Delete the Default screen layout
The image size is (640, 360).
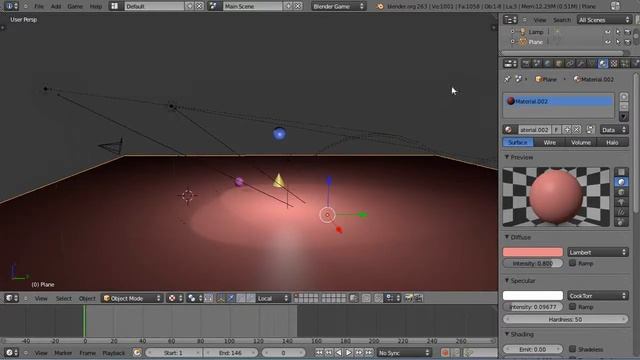coord(199,6)
